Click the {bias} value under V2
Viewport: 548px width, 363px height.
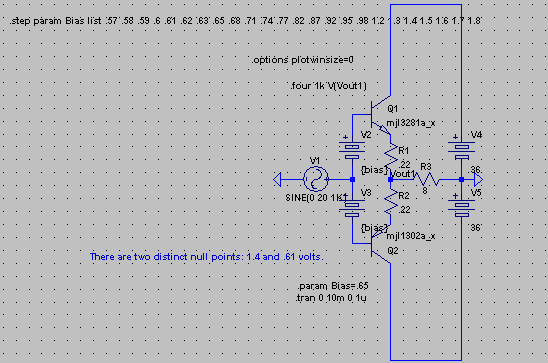coord(374,170)
